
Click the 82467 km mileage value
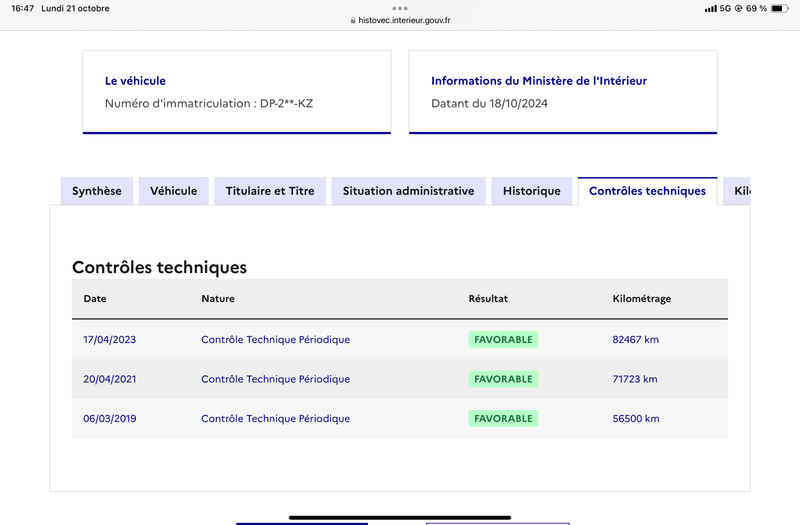[x=636, y=339]
